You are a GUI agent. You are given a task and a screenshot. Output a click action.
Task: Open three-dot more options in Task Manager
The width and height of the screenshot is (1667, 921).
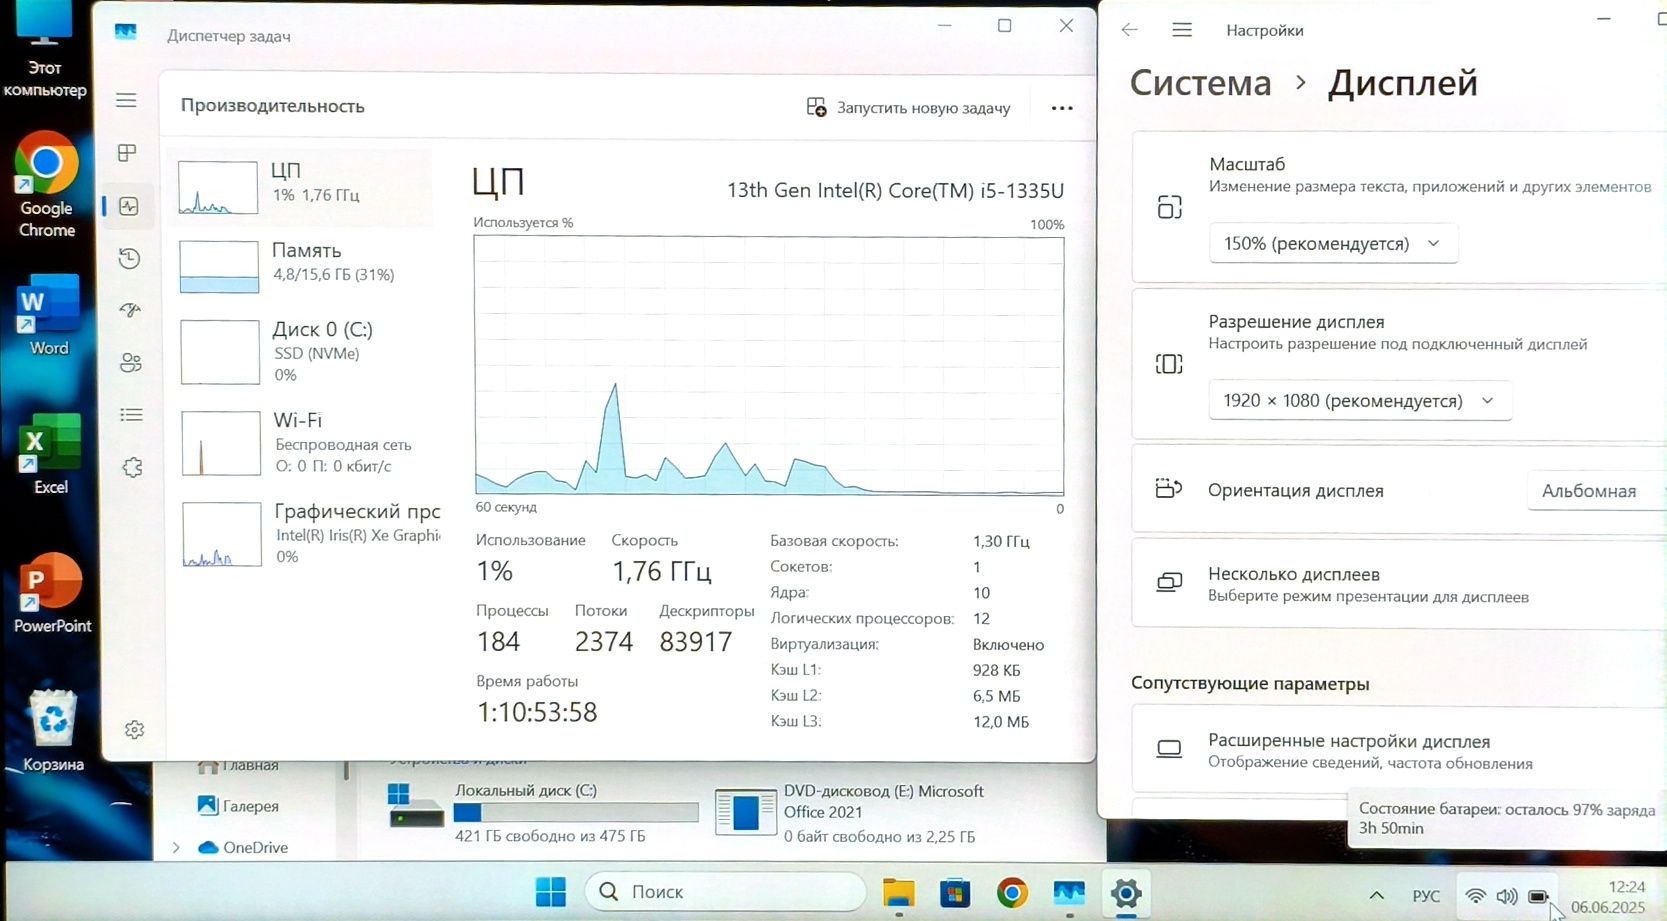1062,108
